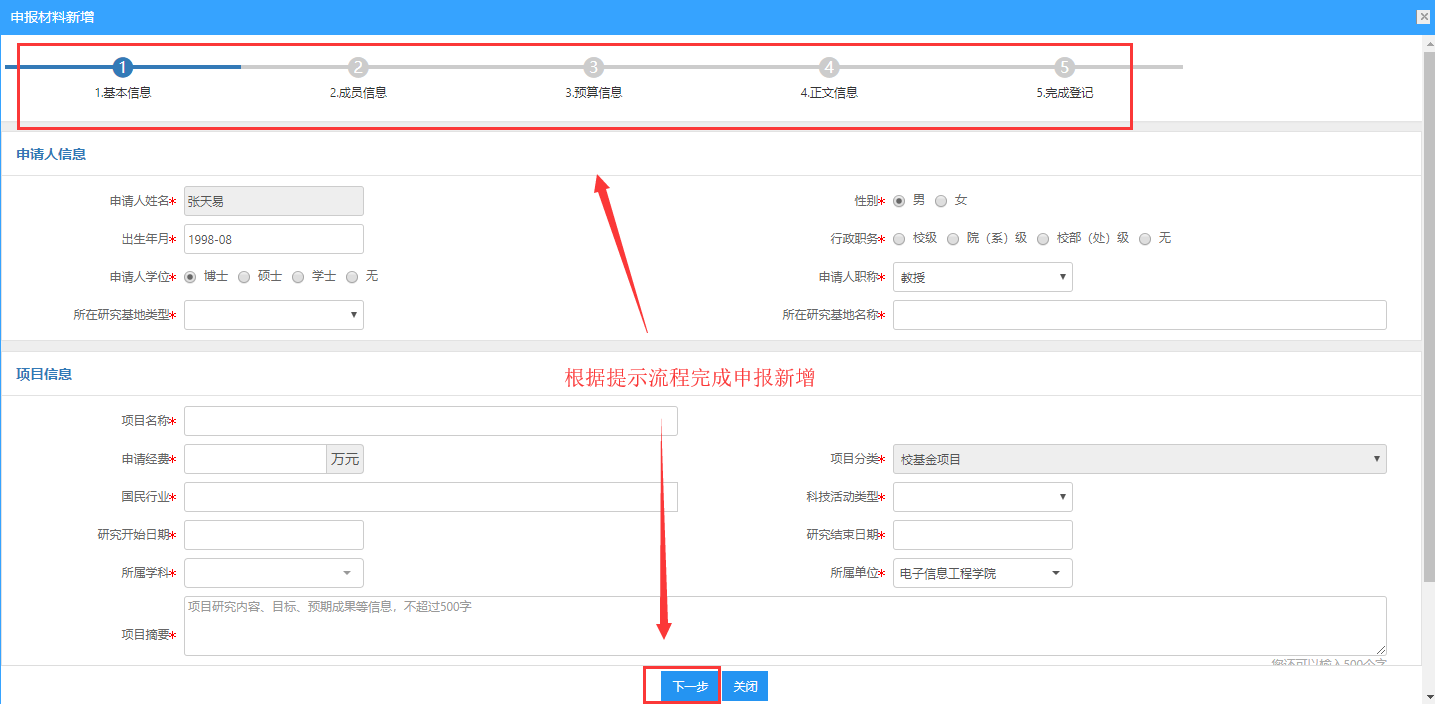Click the 下一步 button

(x=690, y=687)
